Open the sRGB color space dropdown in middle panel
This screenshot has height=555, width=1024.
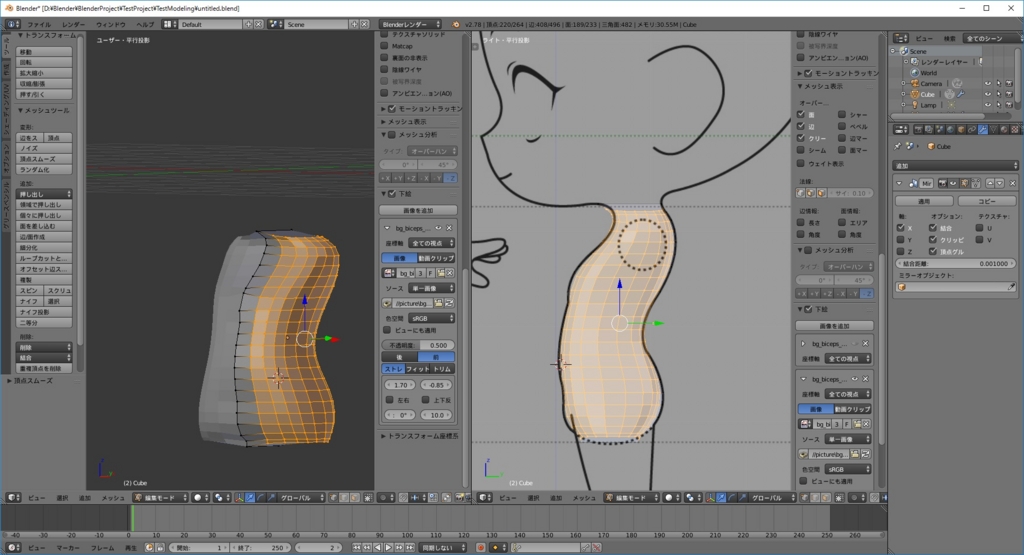pos(432,318)
